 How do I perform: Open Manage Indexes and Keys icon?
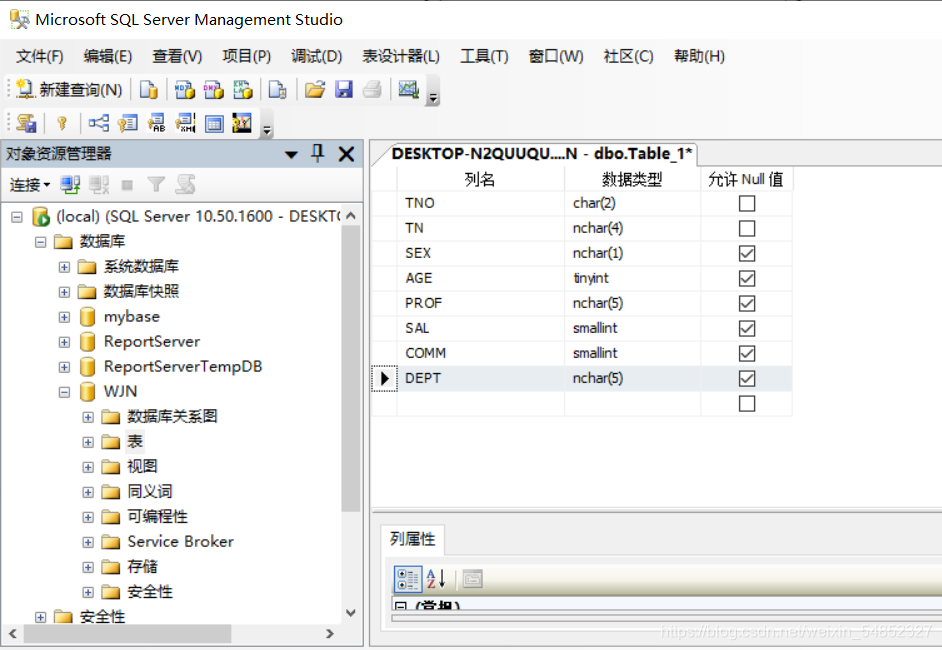pyautogui.click(x=127, y=123)
